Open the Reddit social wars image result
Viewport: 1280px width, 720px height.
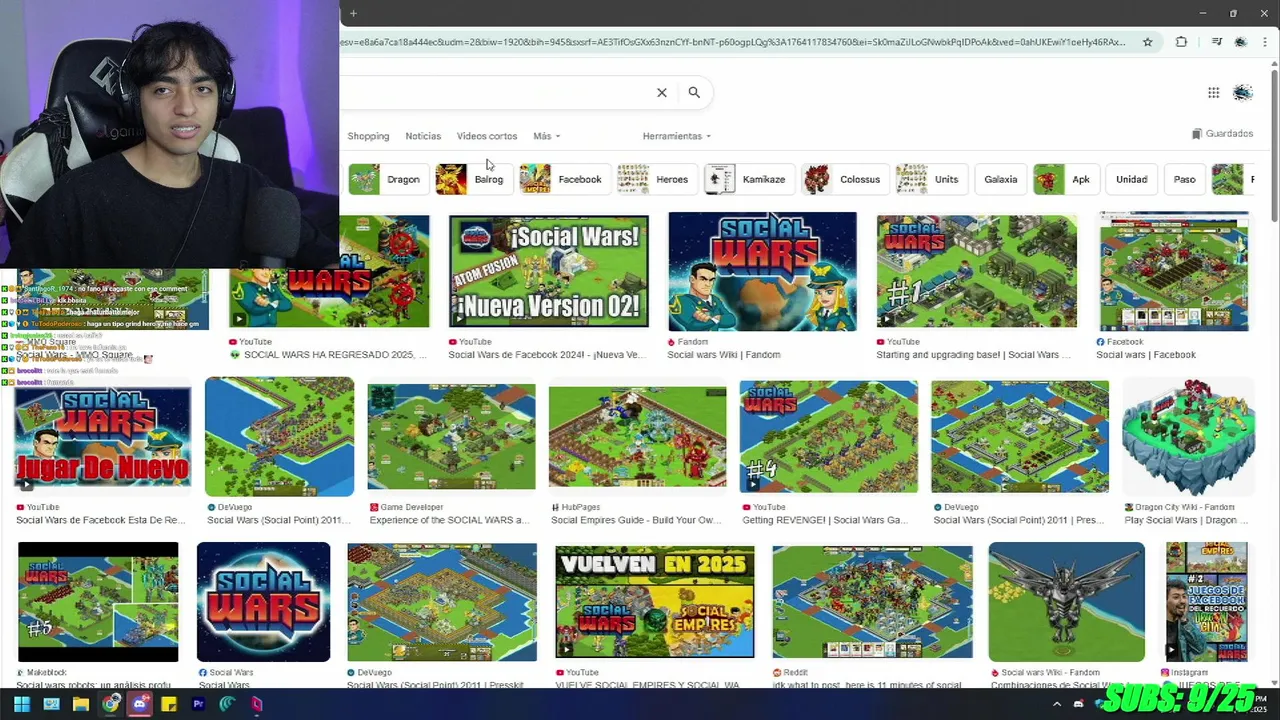[x=872, y=602]
